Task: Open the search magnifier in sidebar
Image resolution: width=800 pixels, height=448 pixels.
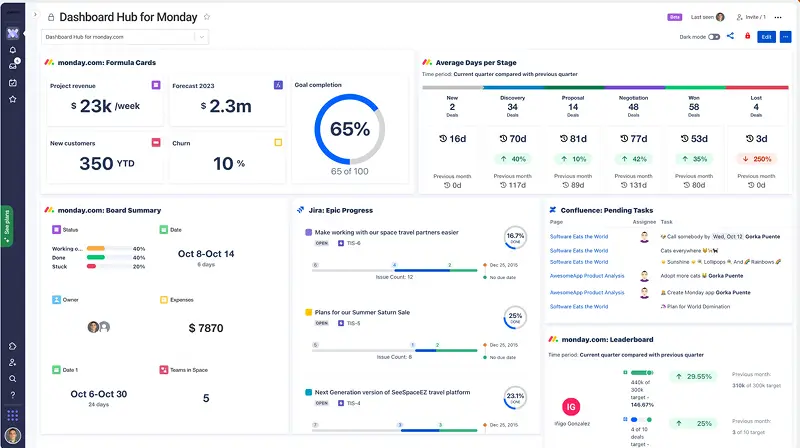Action: pos(13,379)
